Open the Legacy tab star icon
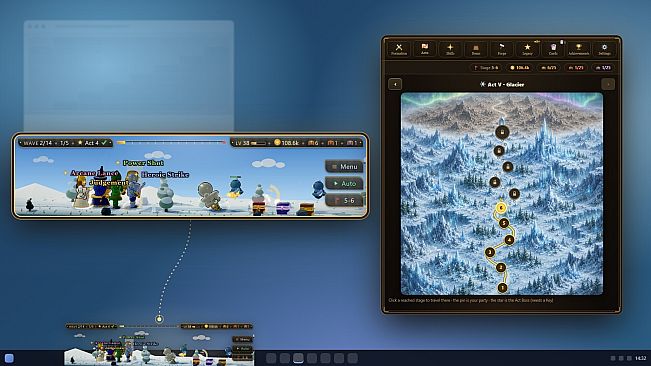 click(527, 49)
